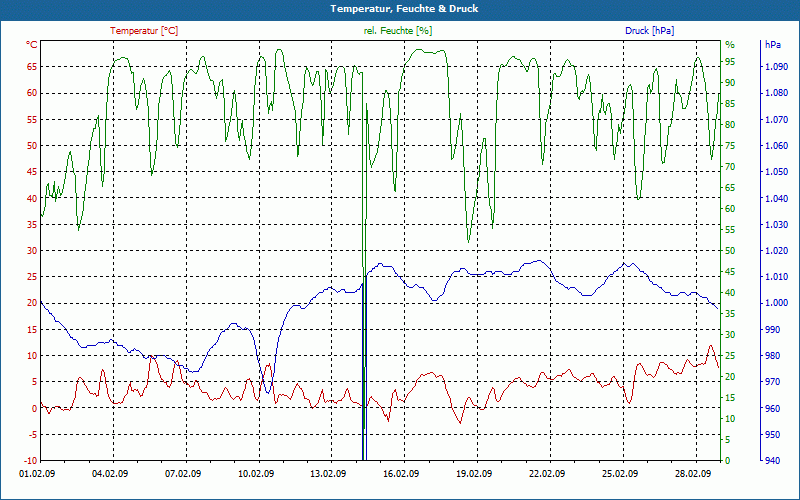
Task: Click the blue 'hPa' axis unit label
Action: click(772, 45)
